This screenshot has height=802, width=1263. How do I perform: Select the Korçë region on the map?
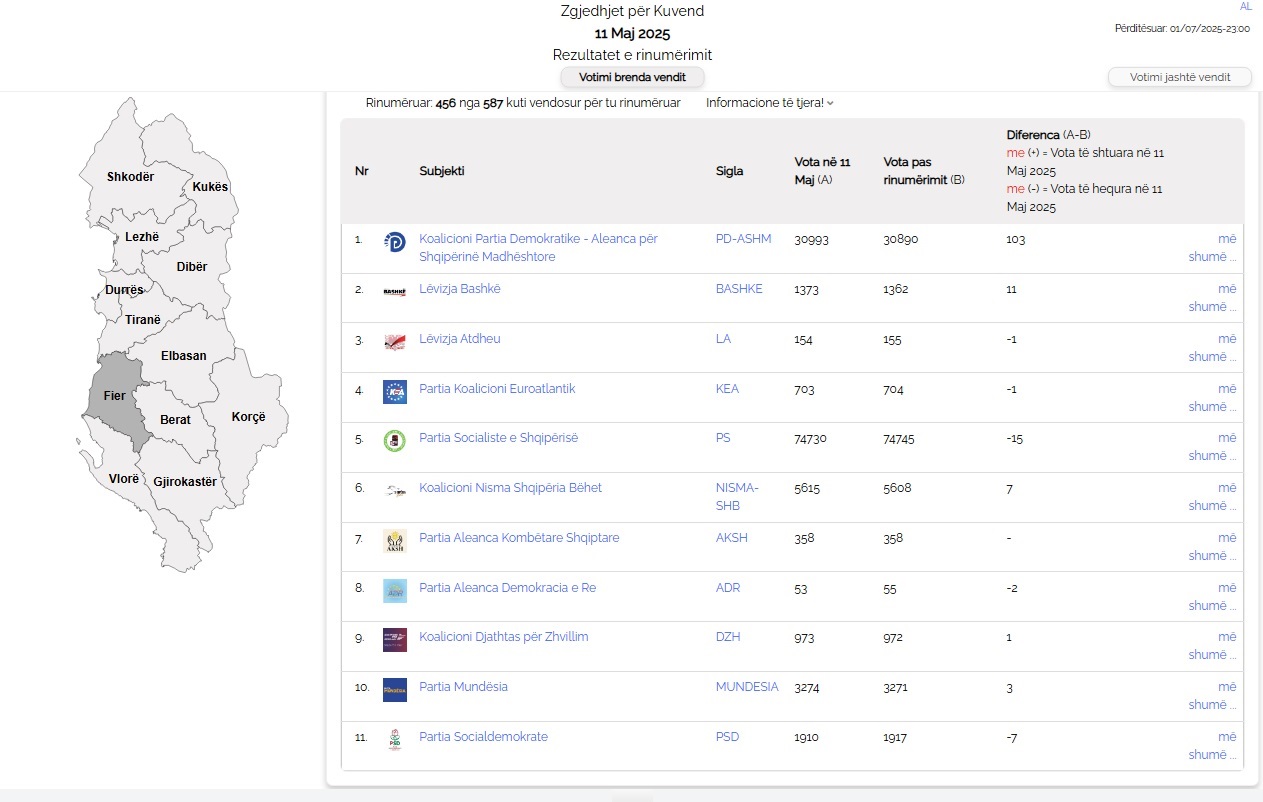click(x=248, y=415)
